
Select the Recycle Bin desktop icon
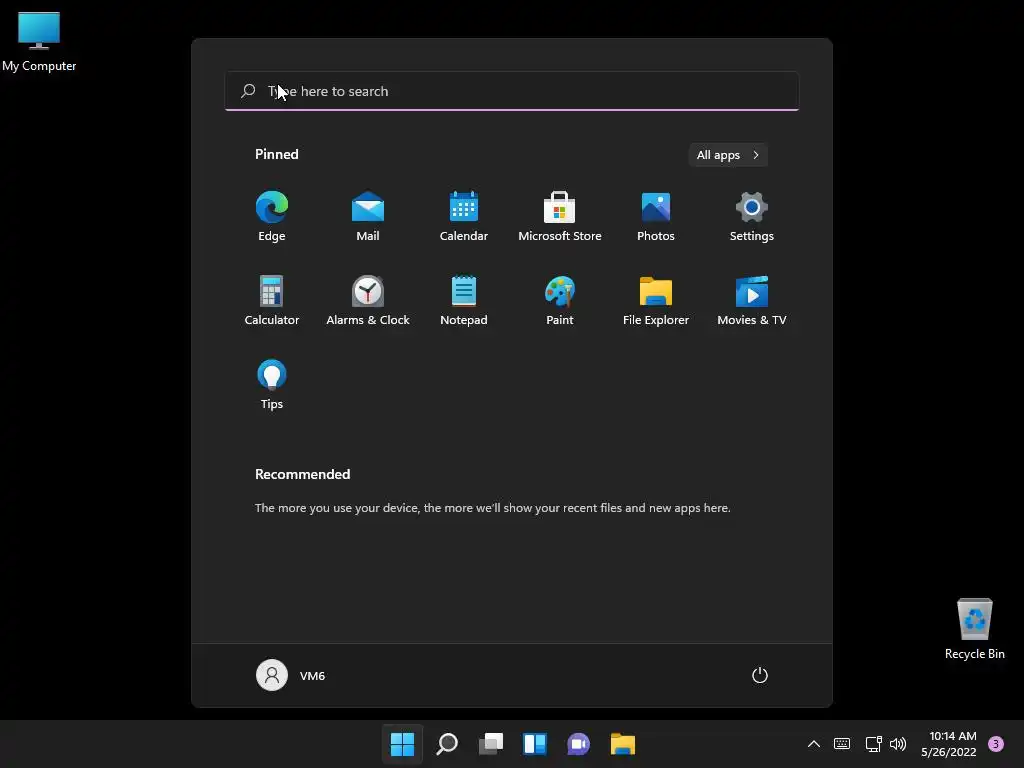(974, 629)
